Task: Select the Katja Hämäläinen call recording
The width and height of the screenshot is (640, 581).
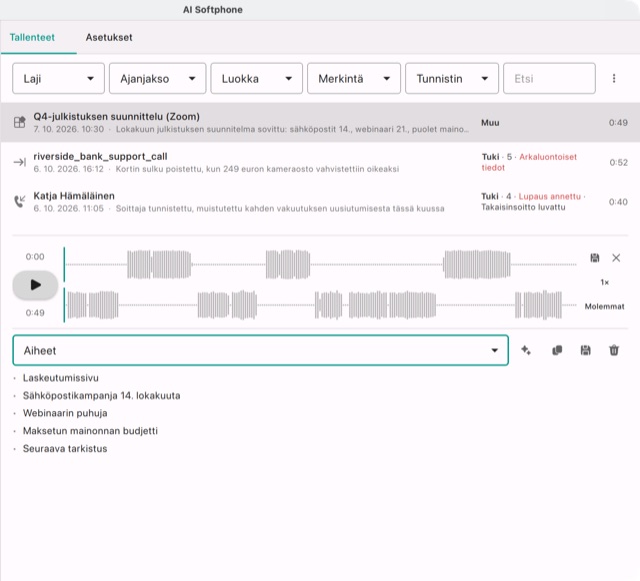Action: click(x=320, y=202)
